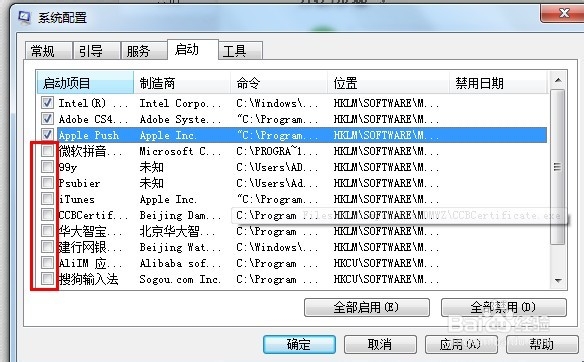Select the Alibaba sof manufacturer cell

click(x=180, y=263)
